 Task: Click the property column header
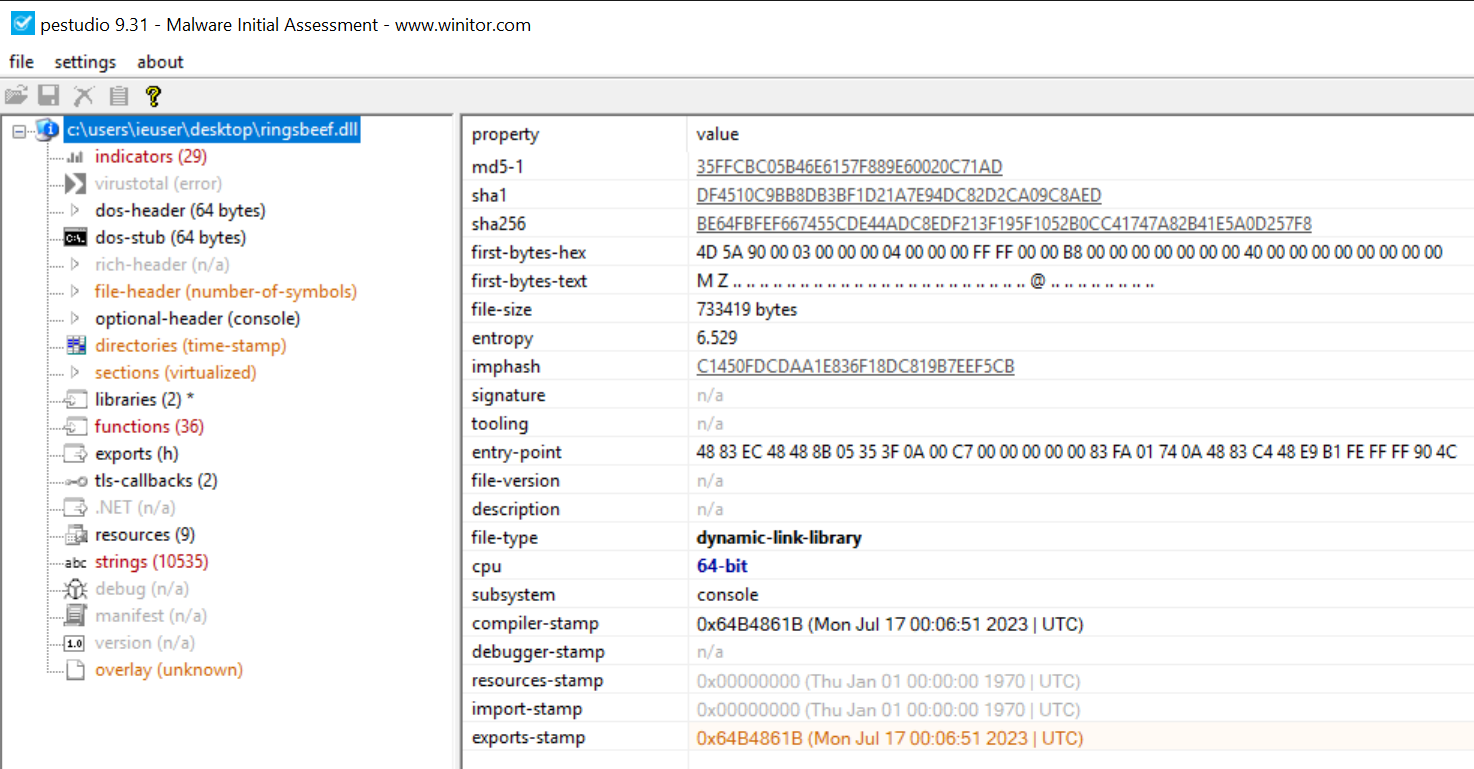(505, 134)
